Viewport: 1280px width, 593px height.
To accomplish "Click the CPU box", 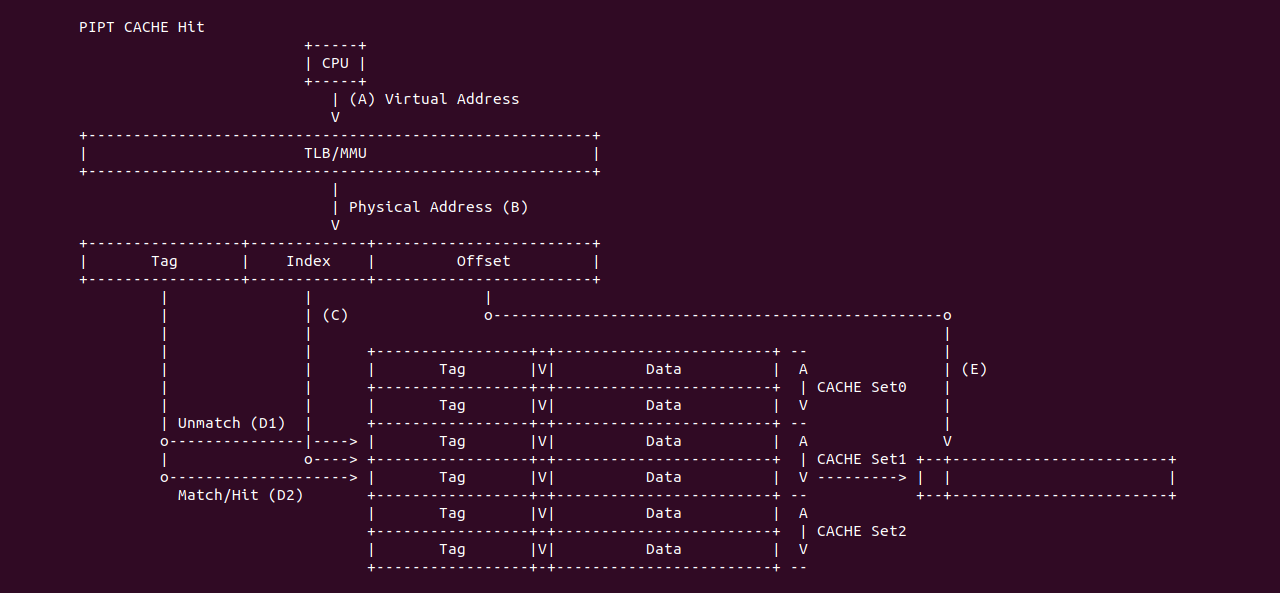I will (335, 63).
